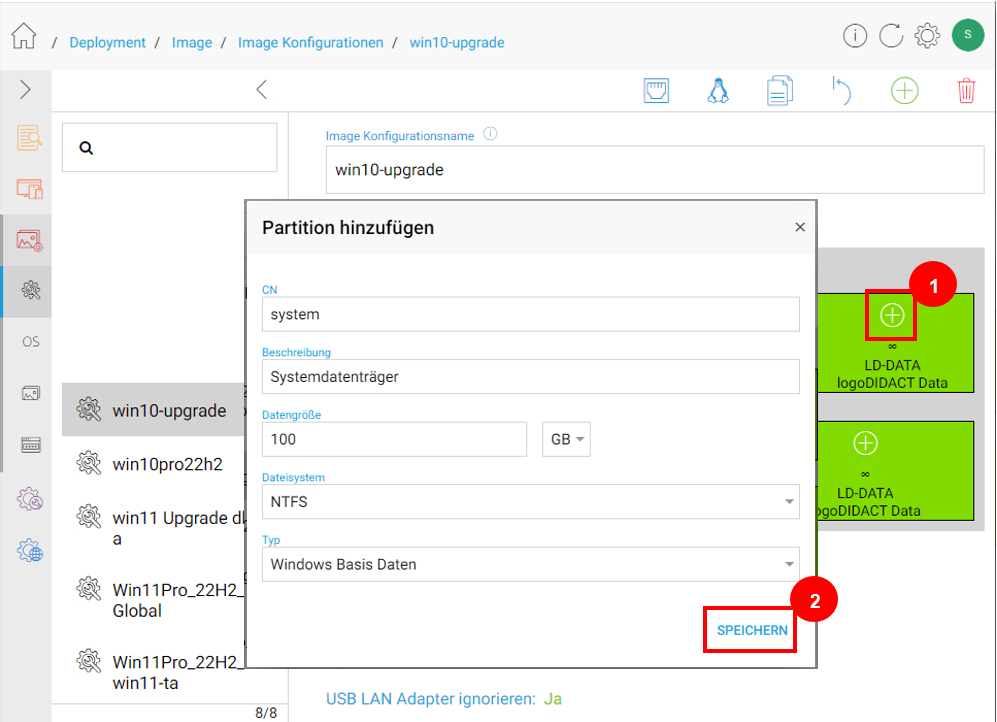Go to the home icon in breadcrumb
The height and width of the screenshot is (722, 997).
coord(24,36)
